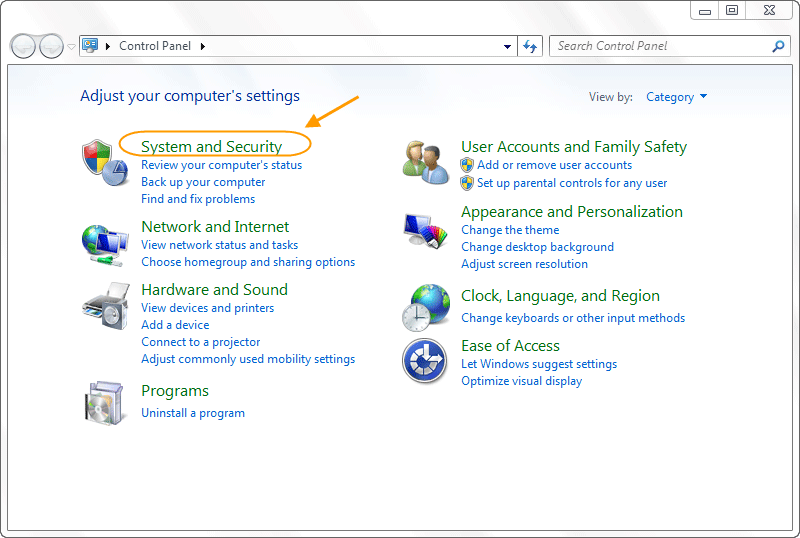Click View devices and printers
This screenshot has width=800, height=538.
208,308
